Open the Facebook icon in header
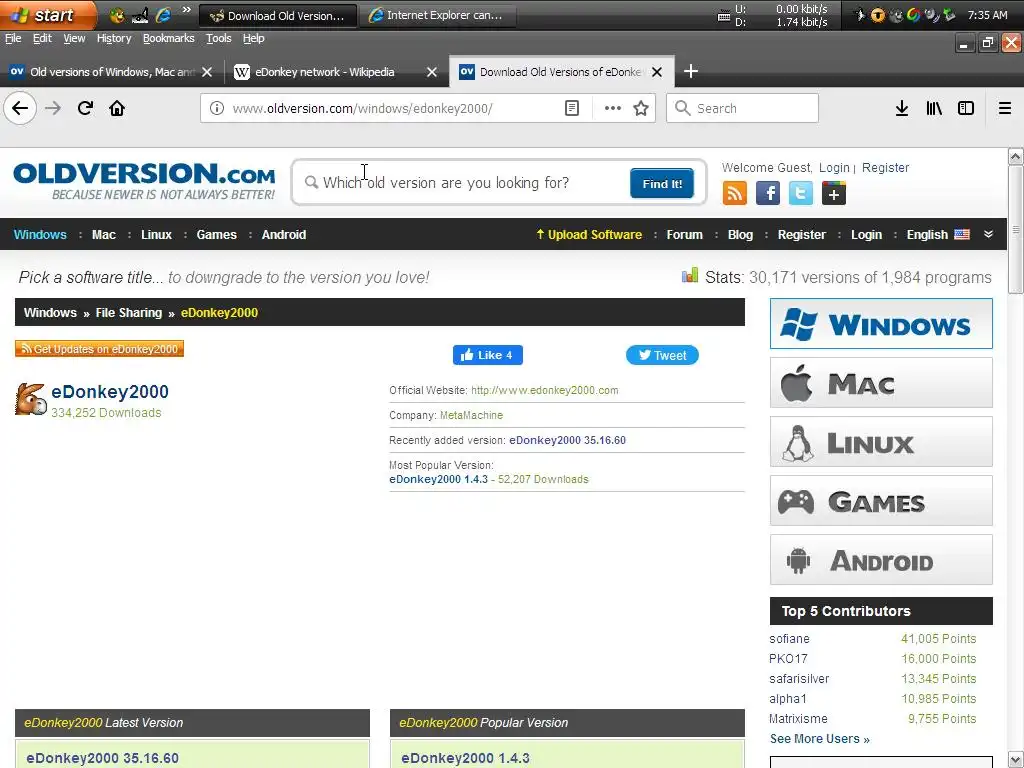Viewport: 1024px width, 768px height. (x=768, y=193)
